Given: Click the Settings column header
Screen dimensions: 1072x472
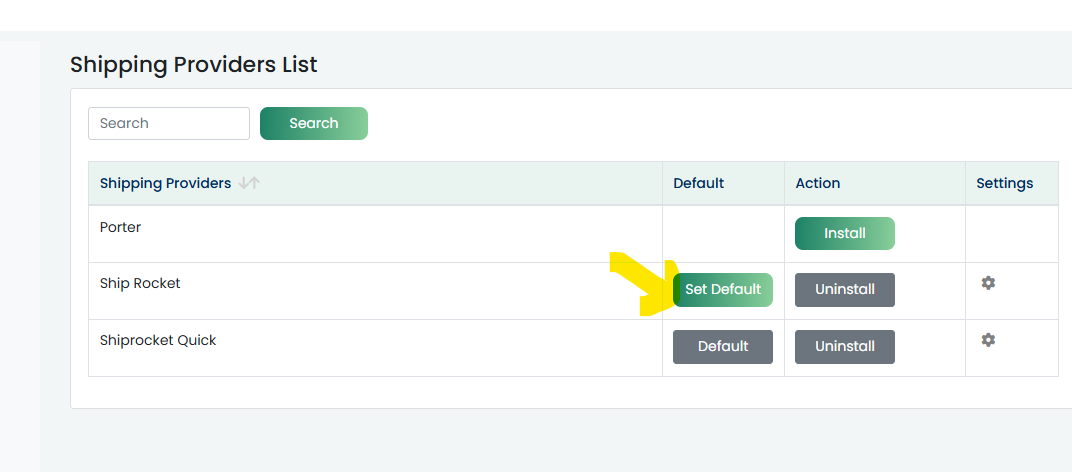Looking at the screenshot, I should [x=1004, y=183].
